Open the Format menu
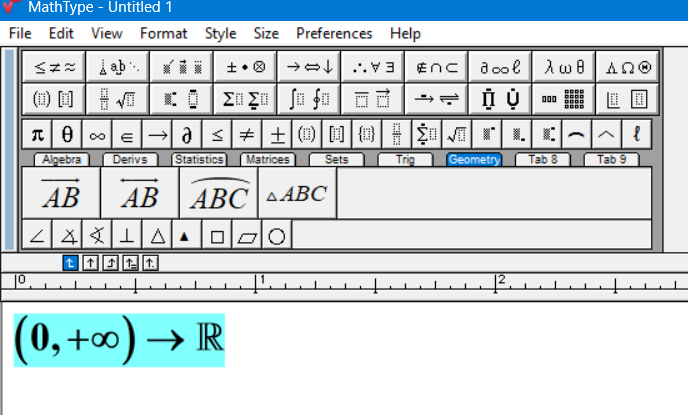The height and width of the screenshot is (415, 688). (x=163, y=34)
